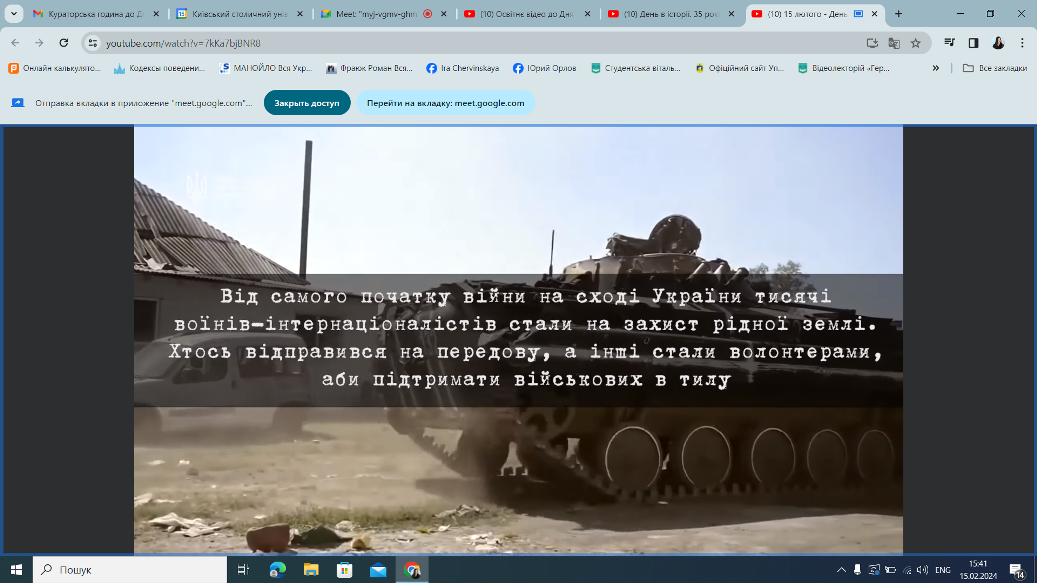Click the Пошук taskbar search box
Viewport: 1037px width, 583px height.
[x=130, y=570]
